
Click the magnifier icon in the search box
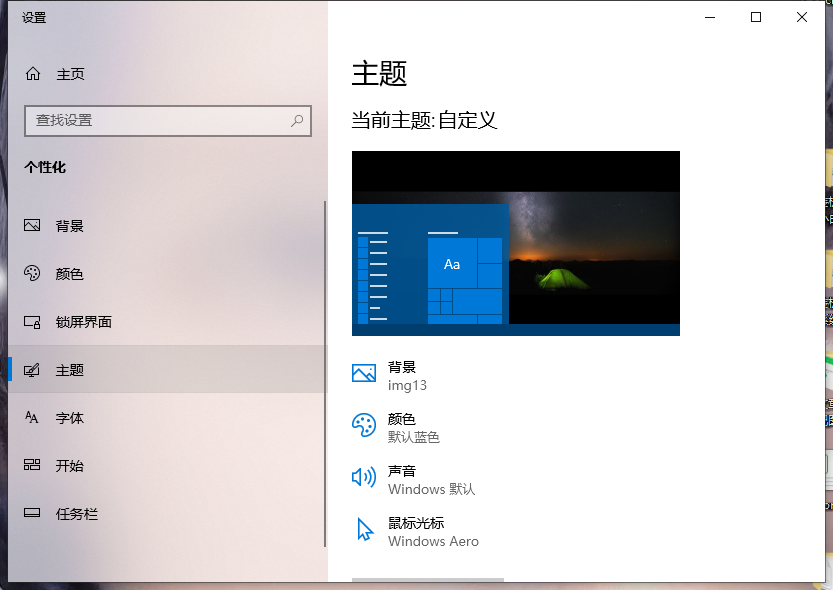click(297, 120)
